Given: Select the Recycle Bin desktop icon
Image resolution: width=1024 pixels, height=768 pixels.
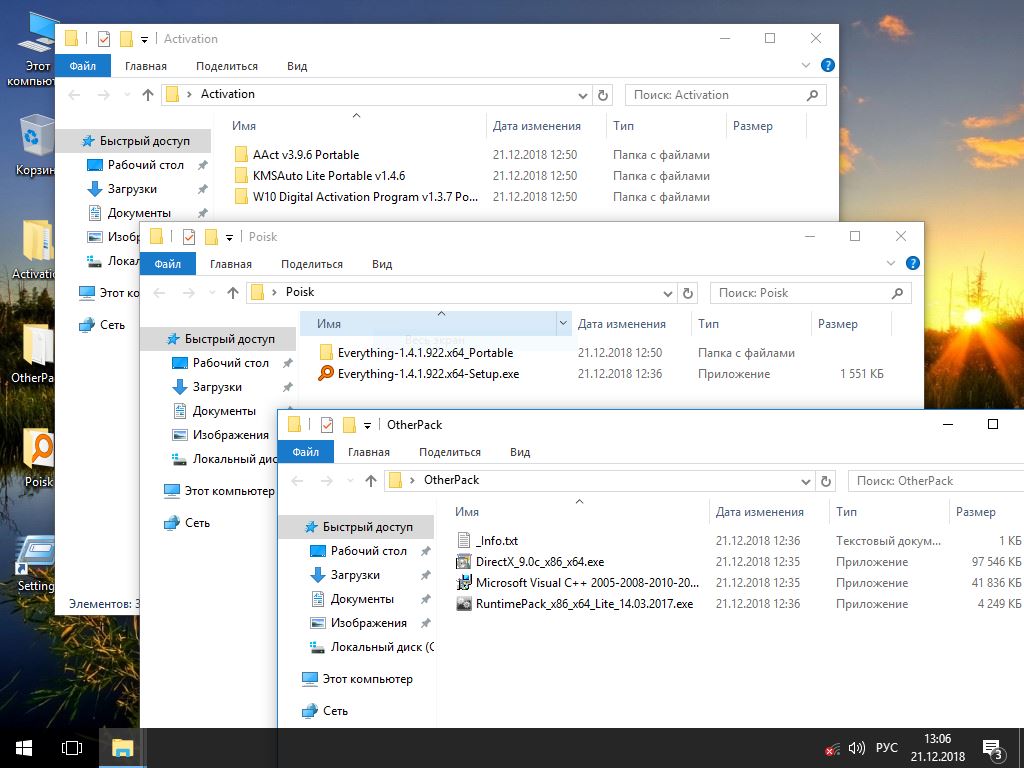Looking at the screenshot, I should point(34,145).
